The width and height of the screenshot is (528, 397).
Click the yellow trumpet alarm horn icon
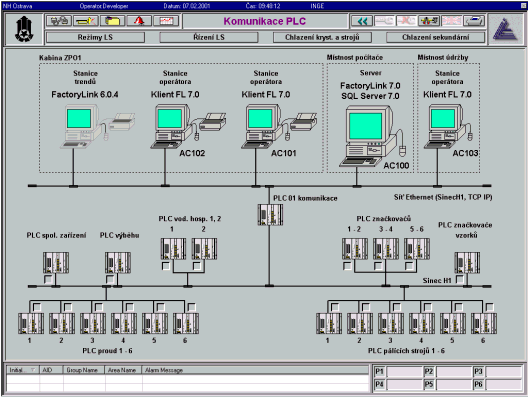[86, 21]
